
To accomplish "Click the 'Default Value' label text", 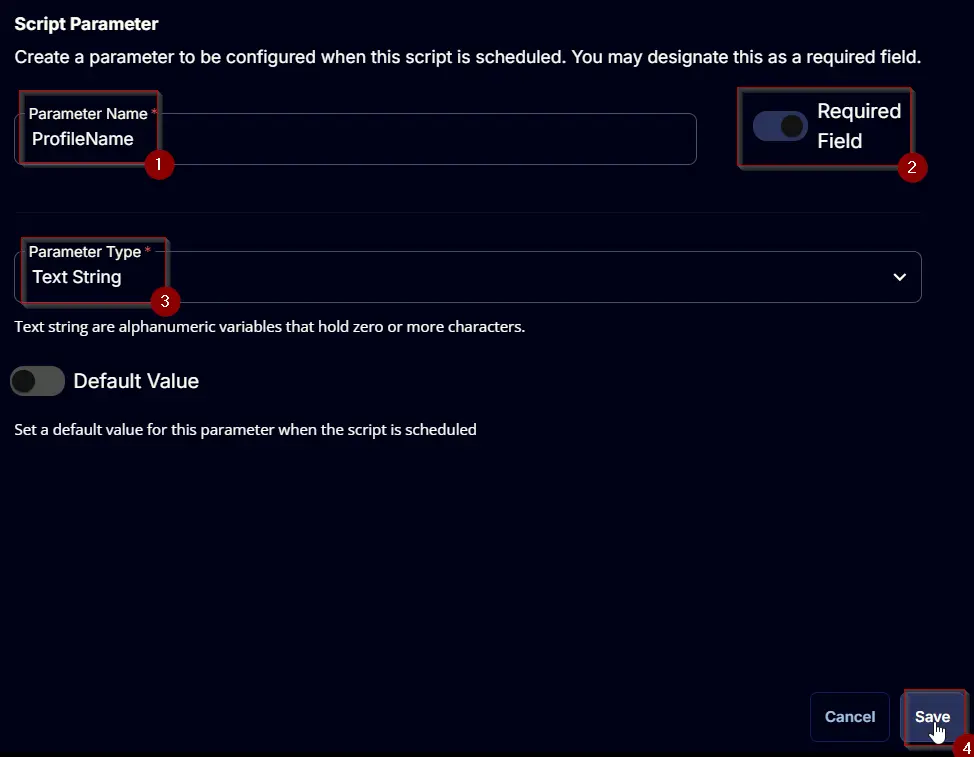I will (136, 381).
